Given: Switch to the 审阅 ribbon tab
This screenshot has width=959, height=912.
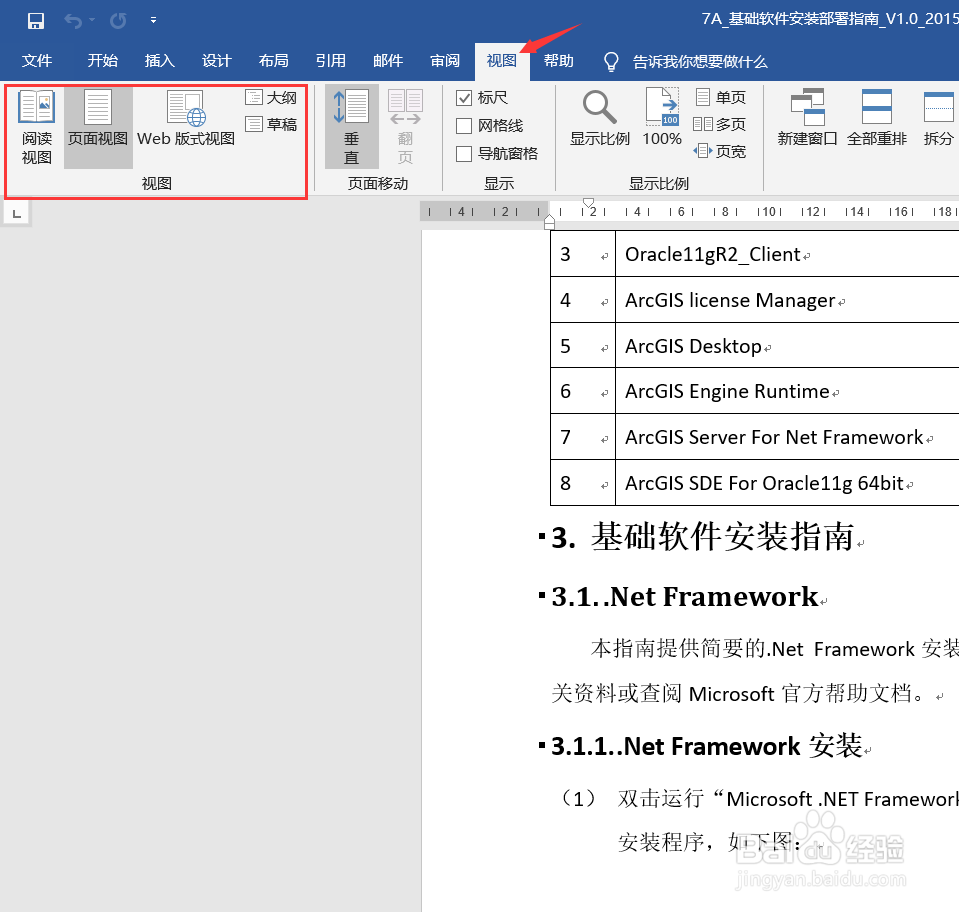Looking at the screenshot, I should [x=445, y=61].
